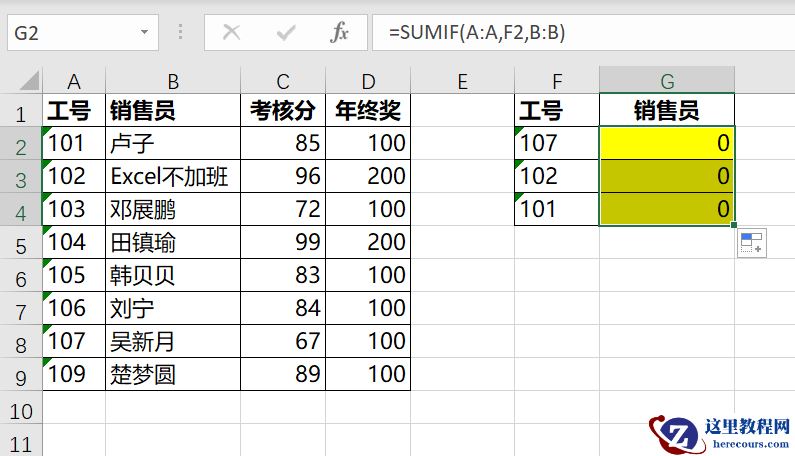Screen dimensions: 795x456
Task: Click the 工号 header in column F
Action: point(557,110)
